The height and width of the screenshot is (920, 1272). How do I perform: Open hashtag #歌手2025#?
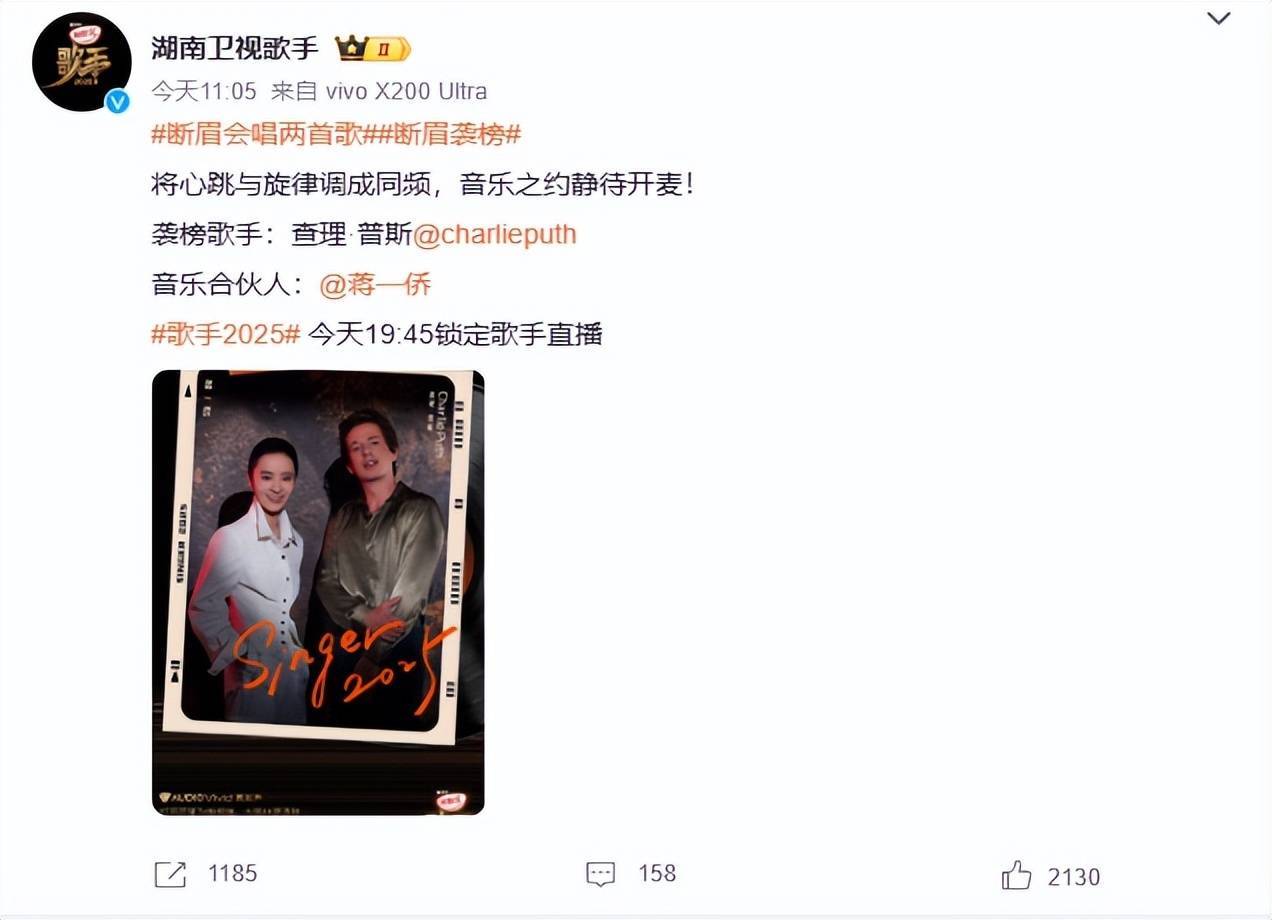(226, 335)
